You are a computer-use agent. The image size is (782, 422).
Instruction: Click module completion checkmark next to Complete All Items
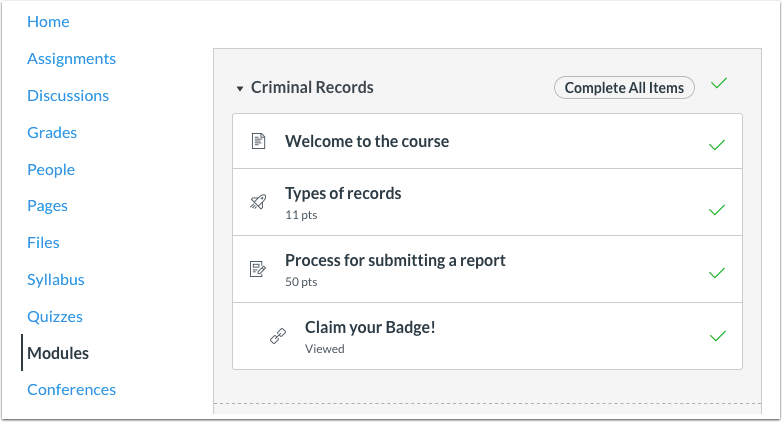[x=718, y=84]
